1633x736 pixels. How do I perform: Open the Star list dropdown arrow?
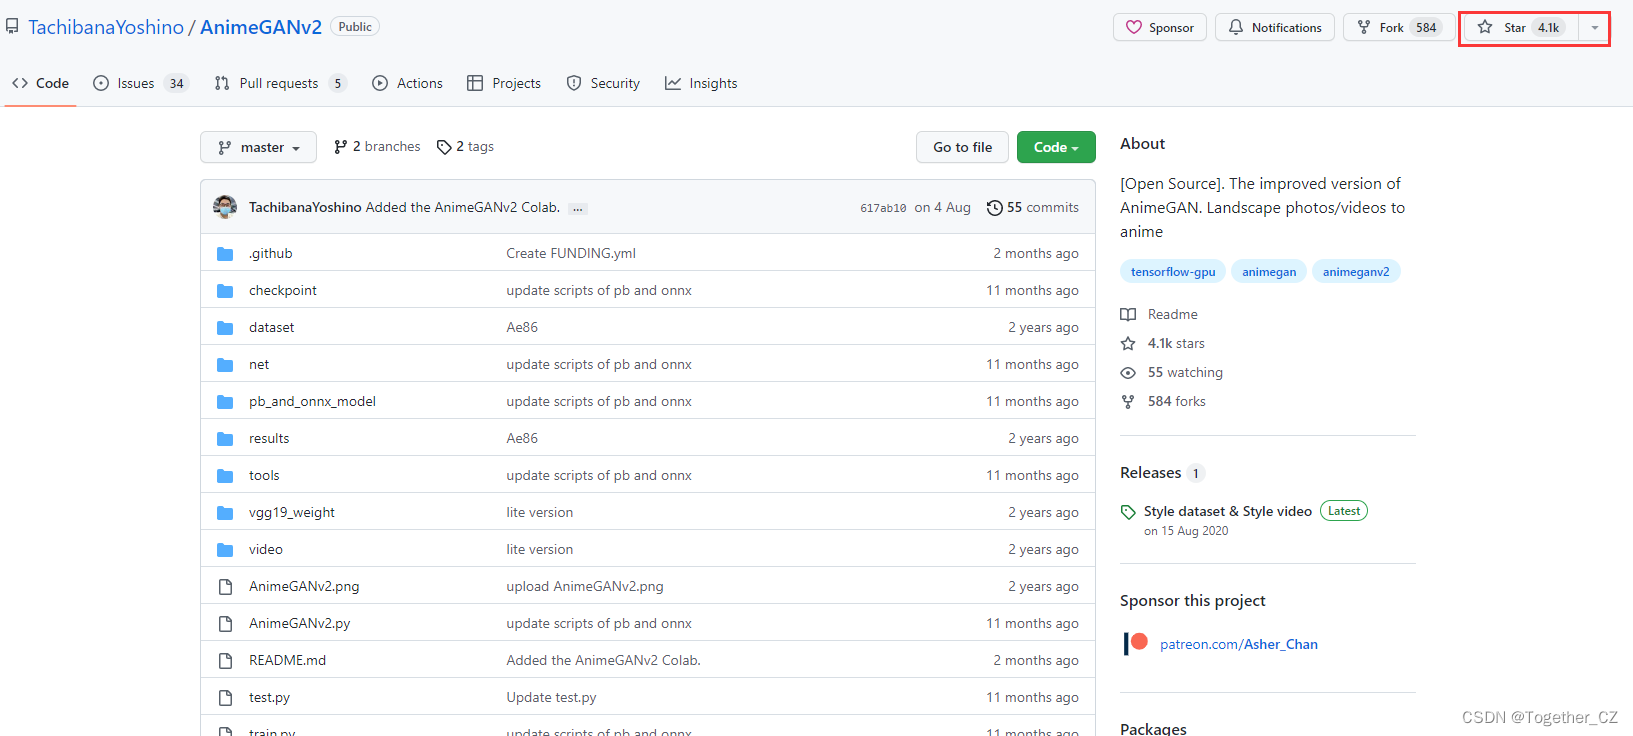pos(1594,27)
